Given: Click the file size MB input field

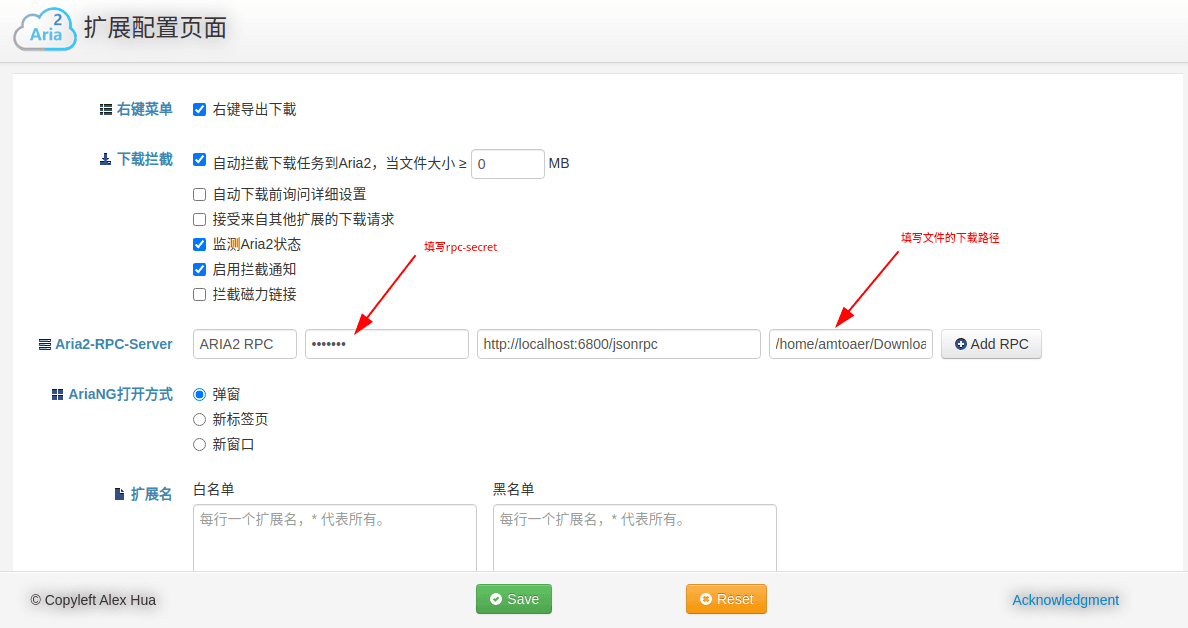Looking at the screenshot, I should point(508,164).
